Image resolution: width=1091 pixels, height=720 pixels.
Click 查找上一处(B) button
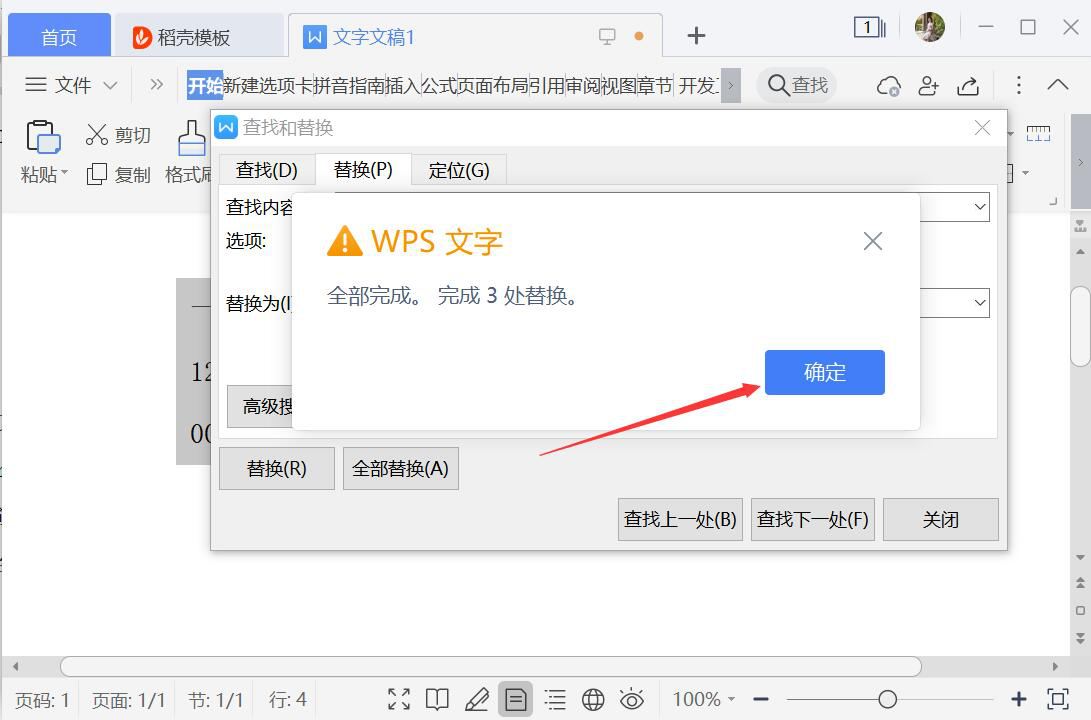[x=680, y=519]
